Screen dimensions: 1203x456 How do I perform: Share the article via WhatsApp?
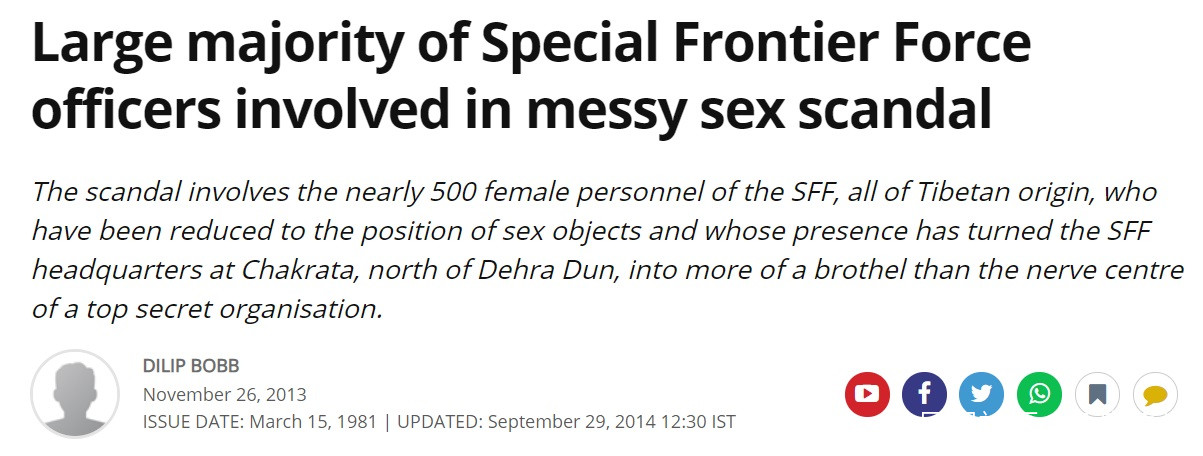pyautogui.click(x=1039, y=394)
